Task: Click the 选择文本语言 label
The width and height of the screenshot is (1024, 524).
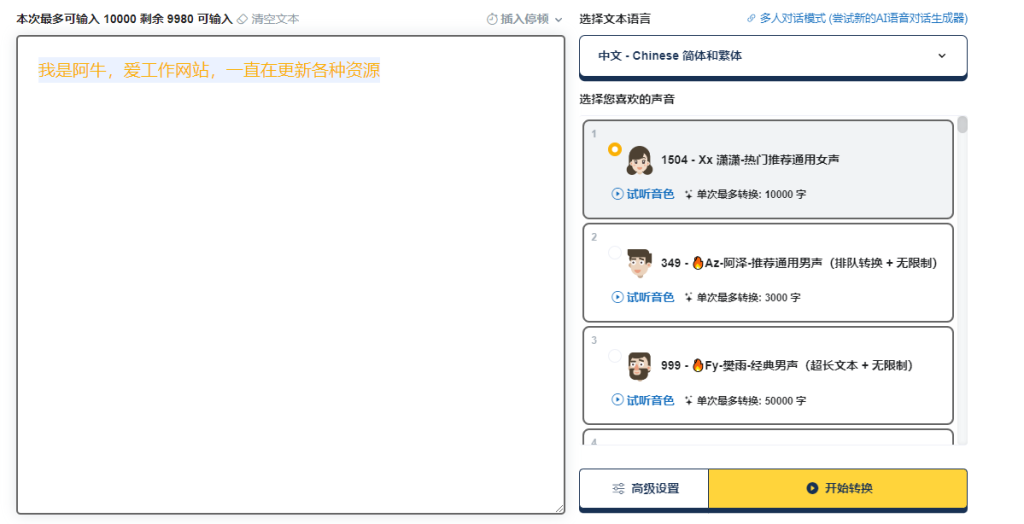Action: click(615, 19)
